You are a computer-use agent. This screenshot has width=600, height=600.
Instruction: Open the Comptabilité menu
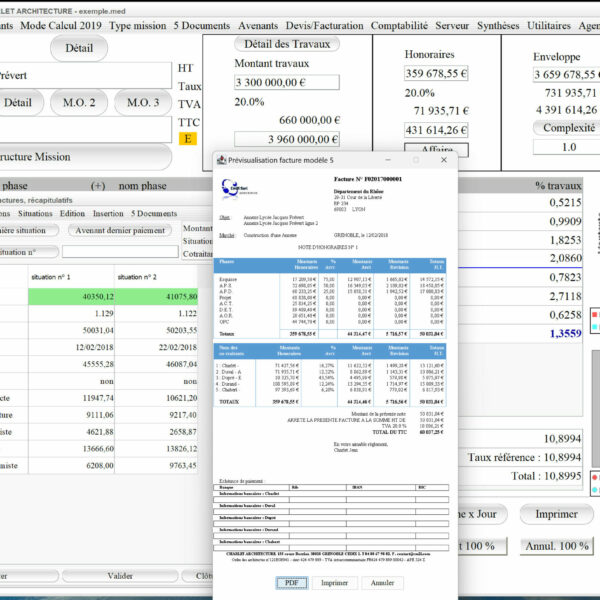point(399,26)
